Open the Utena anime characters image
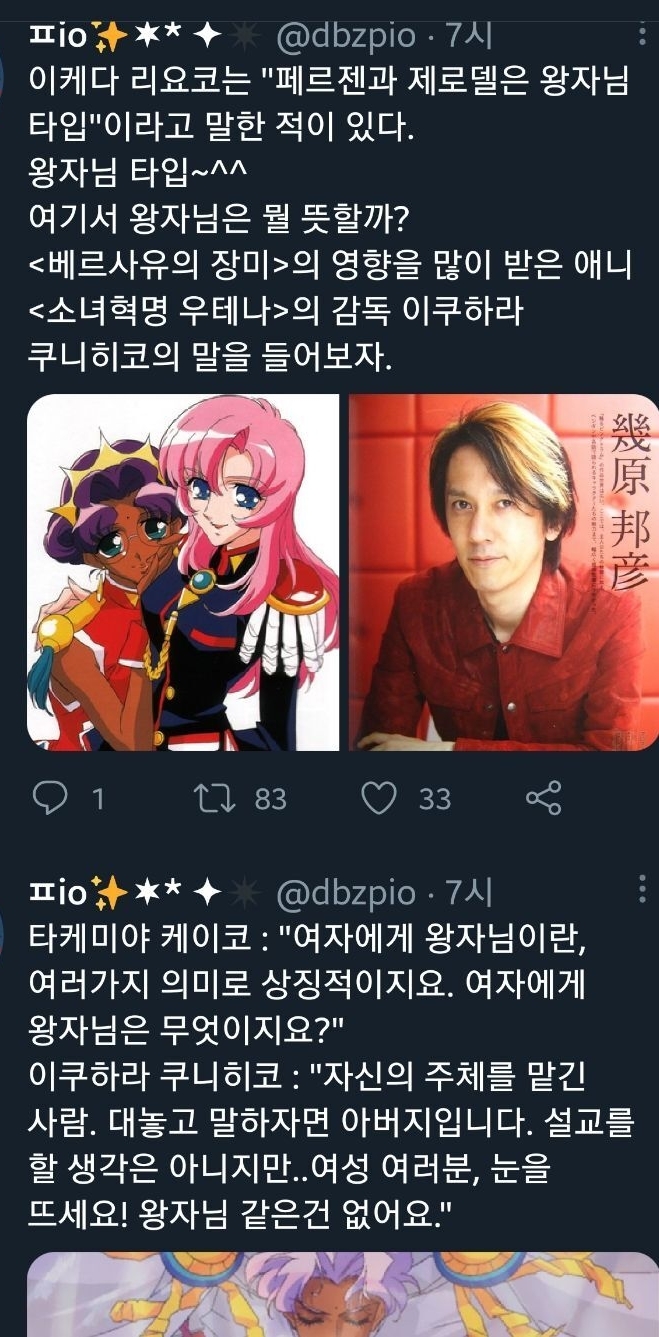Viewport: 659px width, 1337px height. tap(183, 572)
